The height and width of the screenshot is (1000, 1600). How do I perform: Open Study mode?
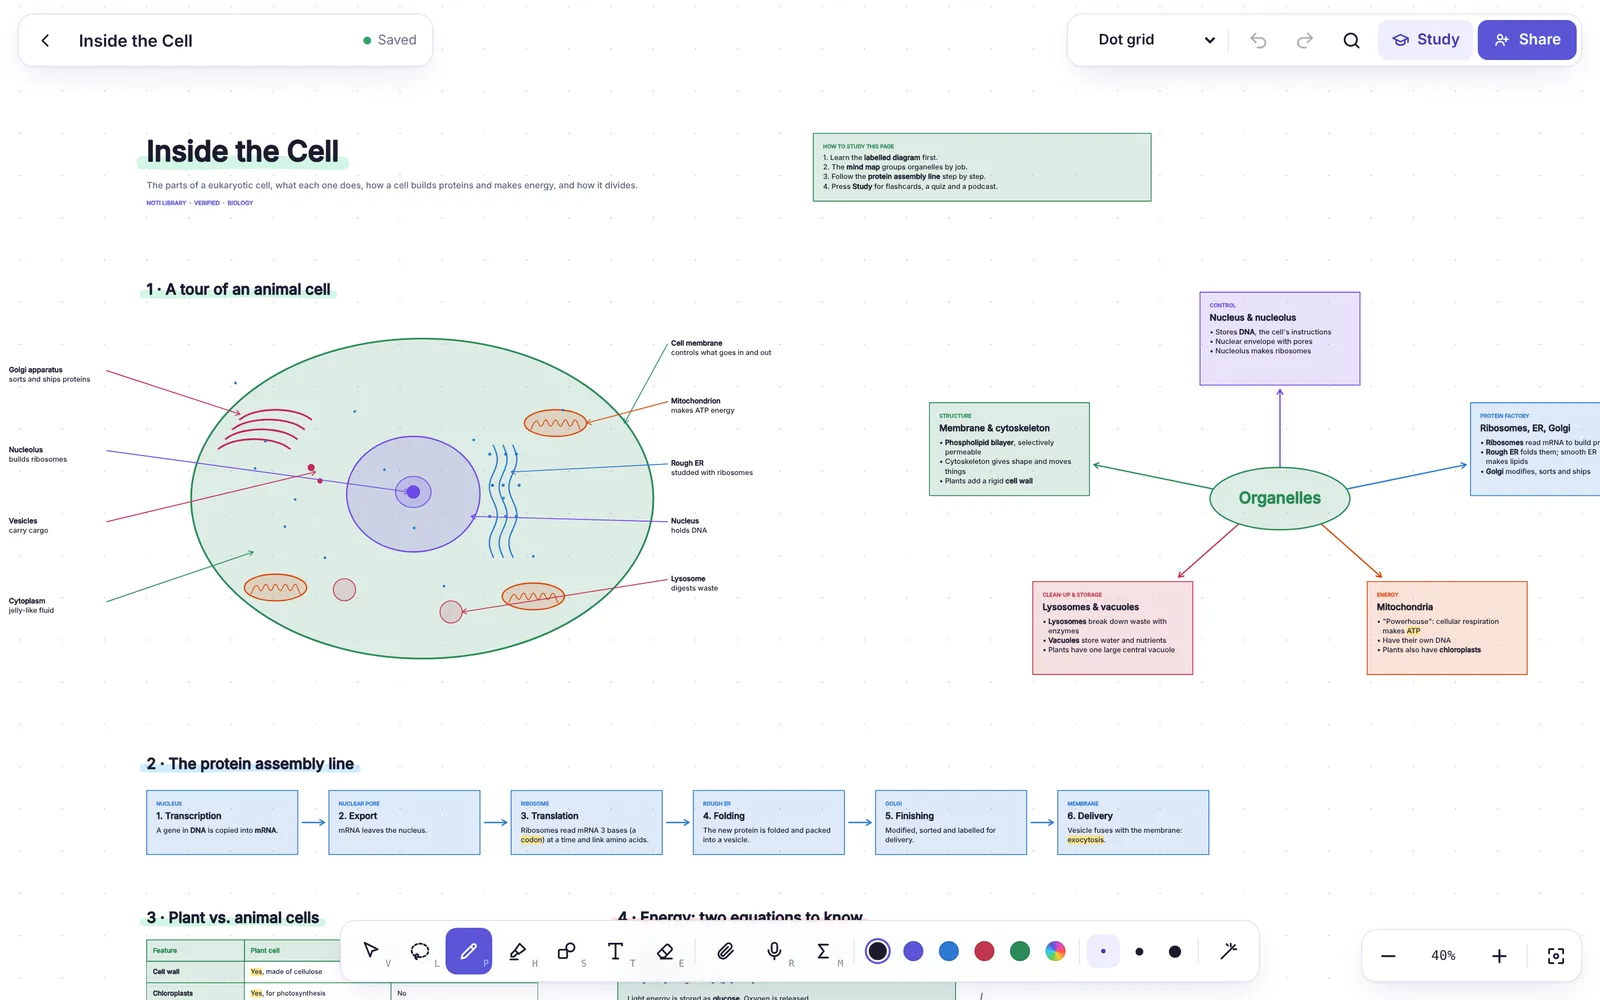pos(1425,40)
